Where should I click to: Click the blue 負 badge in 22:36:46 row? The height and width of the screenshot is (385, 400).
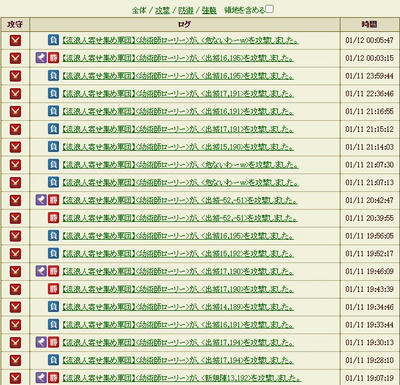coord(53,93)
